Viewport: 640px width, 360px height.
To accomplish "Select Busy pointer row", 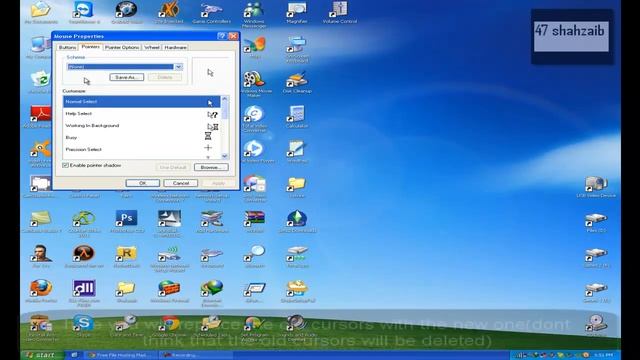I will coord(141,138).
